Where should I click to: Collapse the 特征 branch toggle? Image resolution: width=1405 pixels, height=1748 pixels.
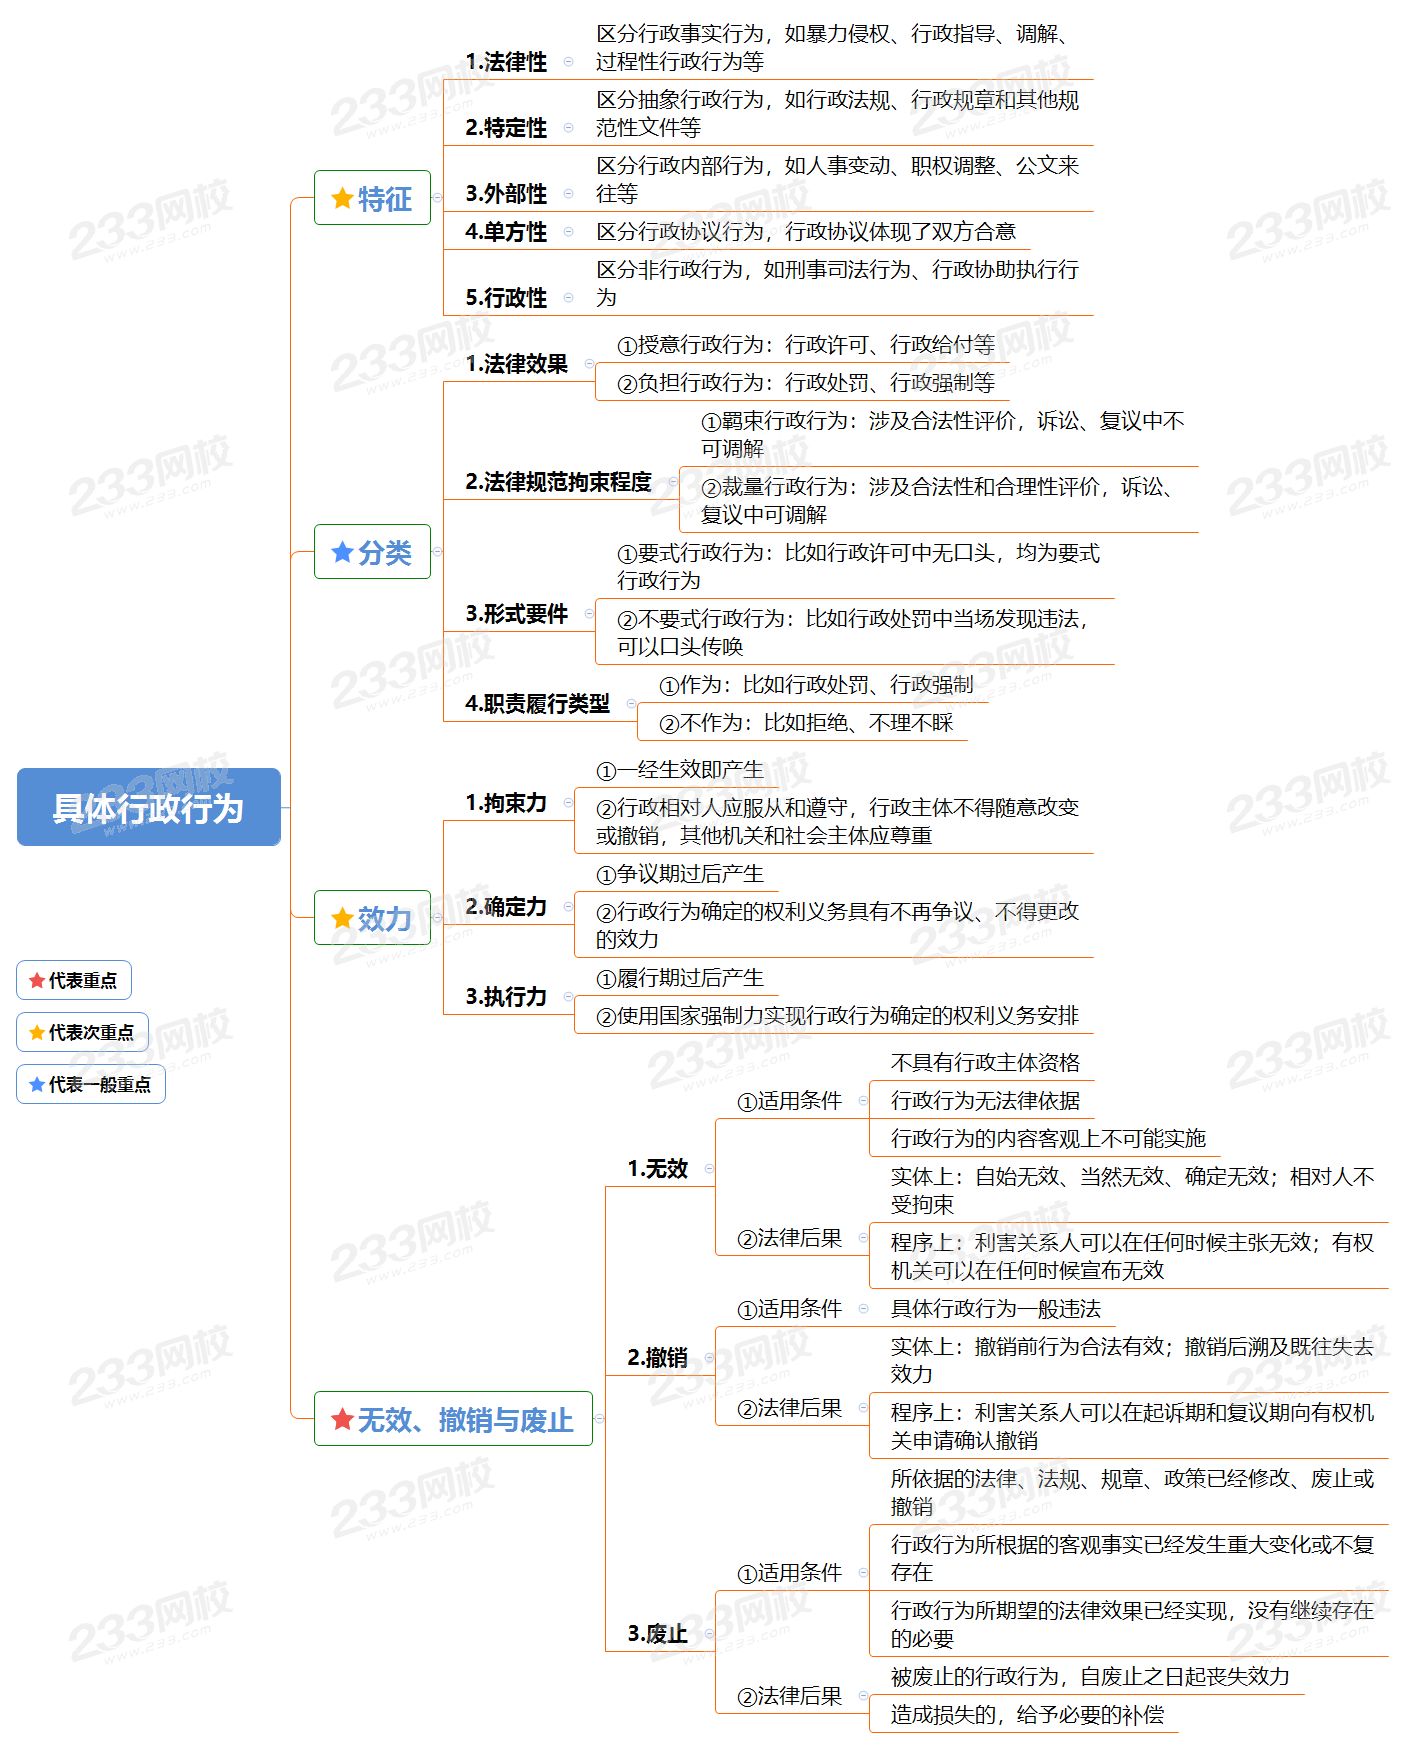437,198
